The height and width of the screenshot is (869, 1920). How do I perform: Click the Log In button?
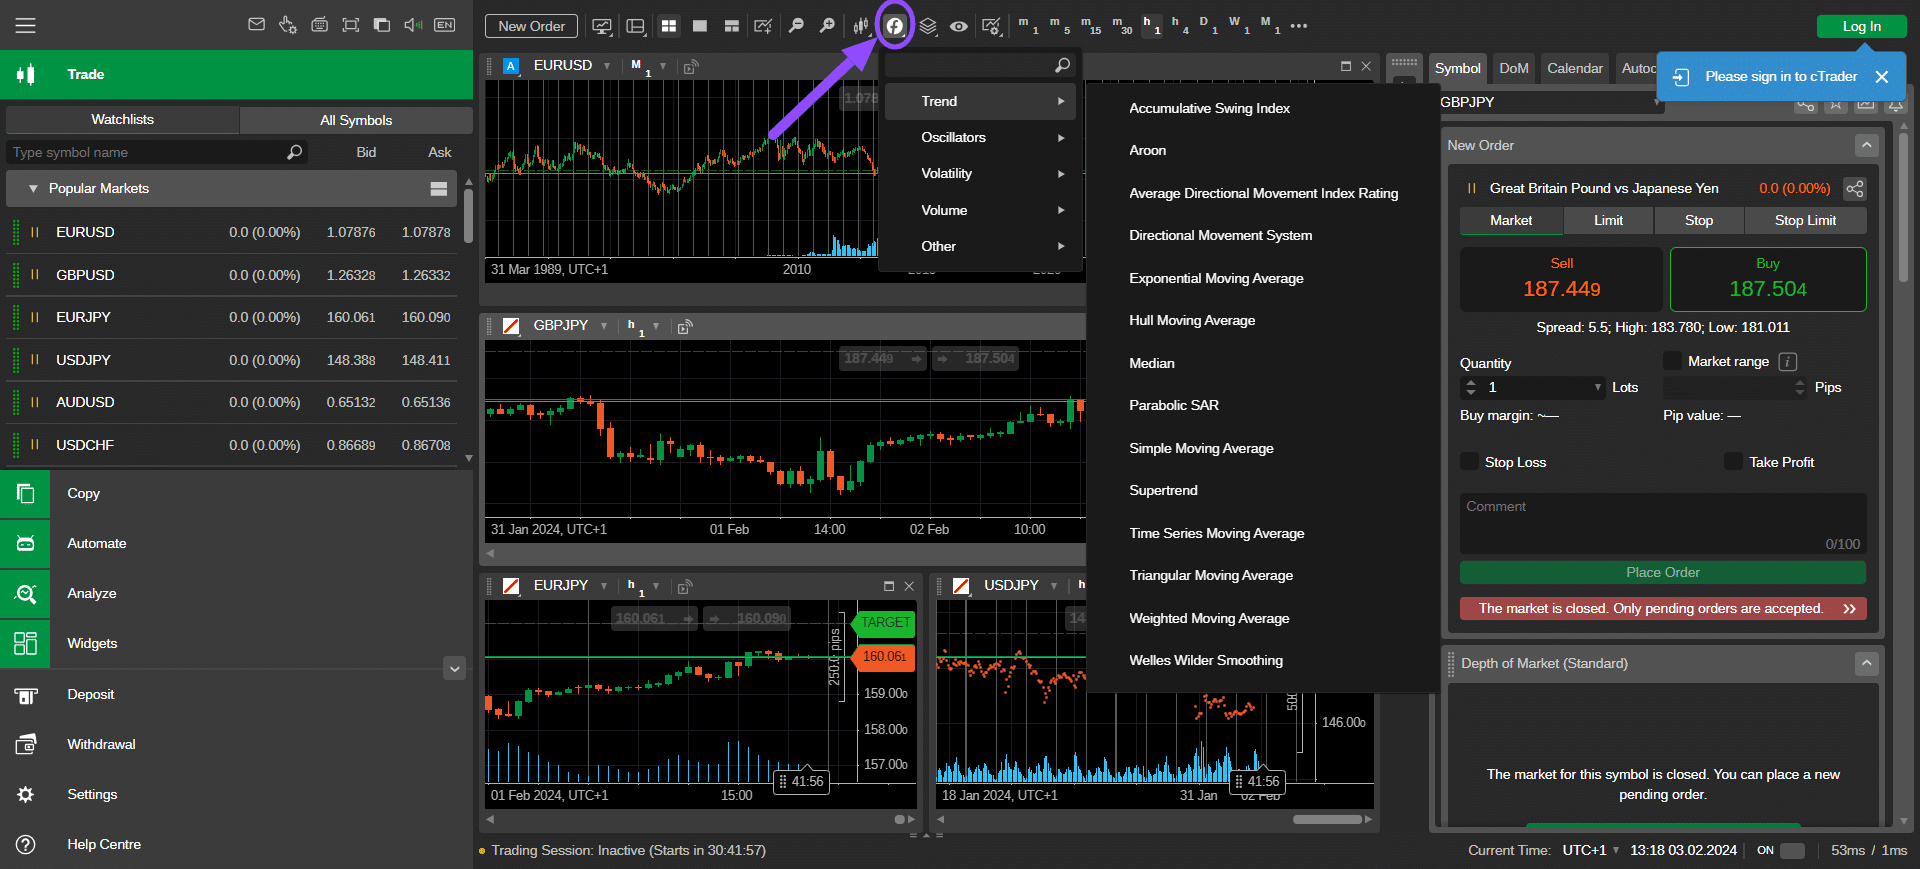(x=1861, y=27)
